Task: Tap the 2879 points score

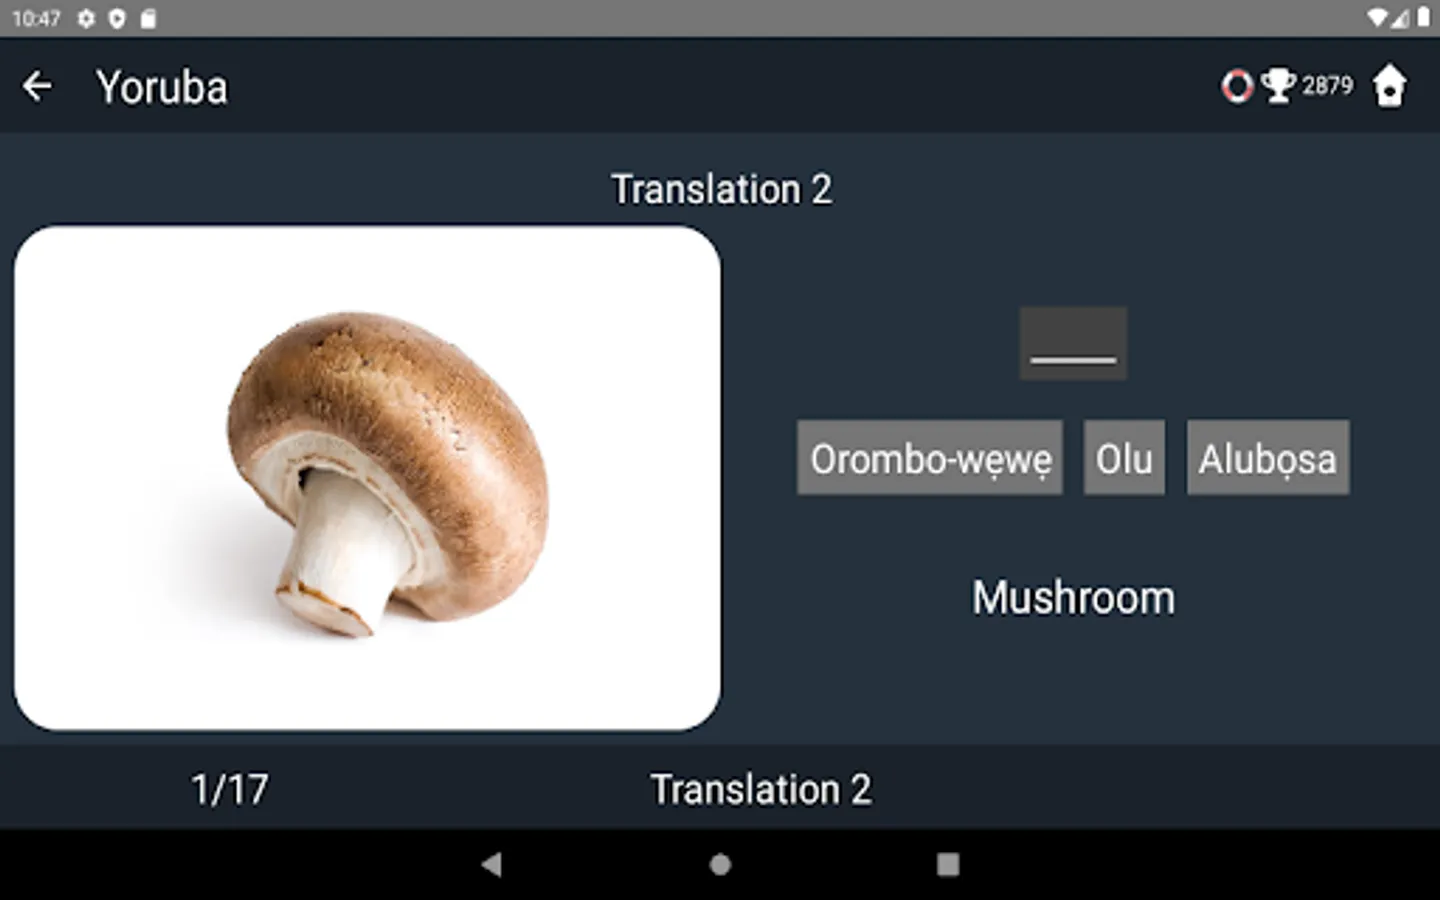Action: pyautogui.click(x=1327, y=86)
